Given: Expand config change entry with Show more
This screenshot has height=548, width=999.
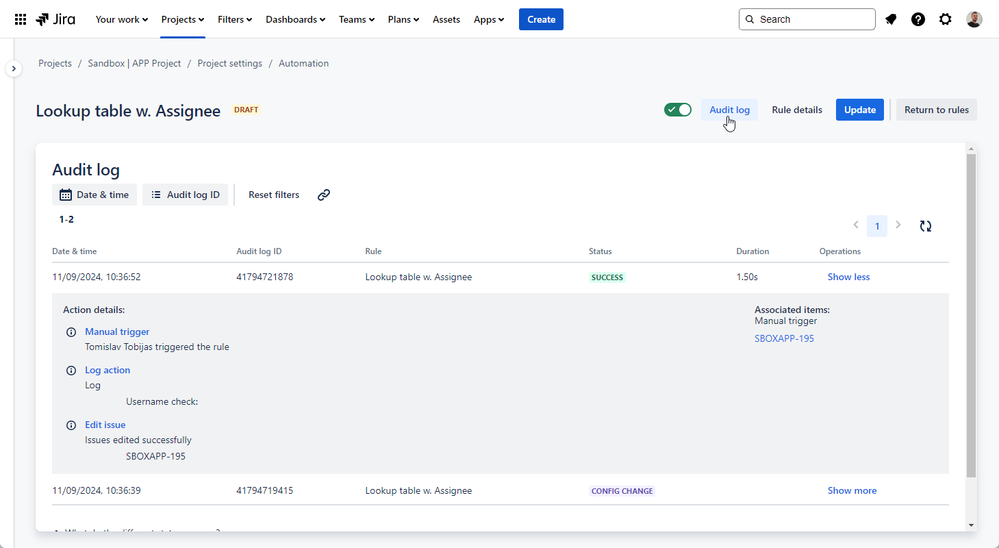Looking at the screenshot, I should (x=852, y=491).
